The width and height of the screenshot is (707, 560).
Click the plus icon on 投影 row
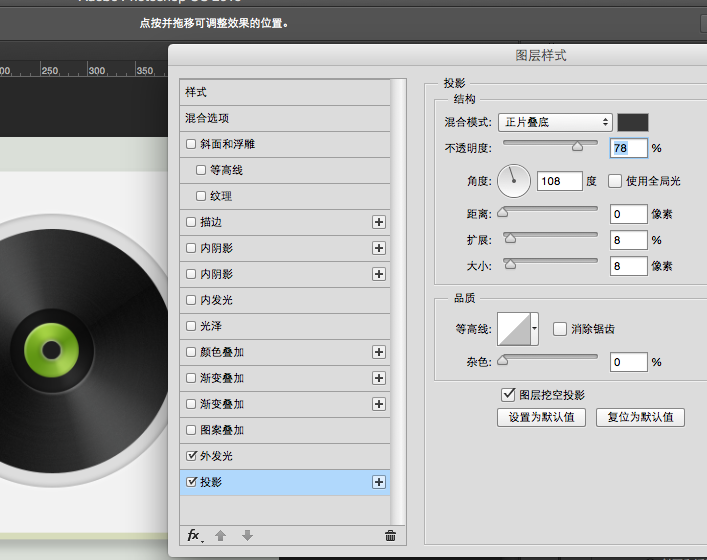pos(379,482)
